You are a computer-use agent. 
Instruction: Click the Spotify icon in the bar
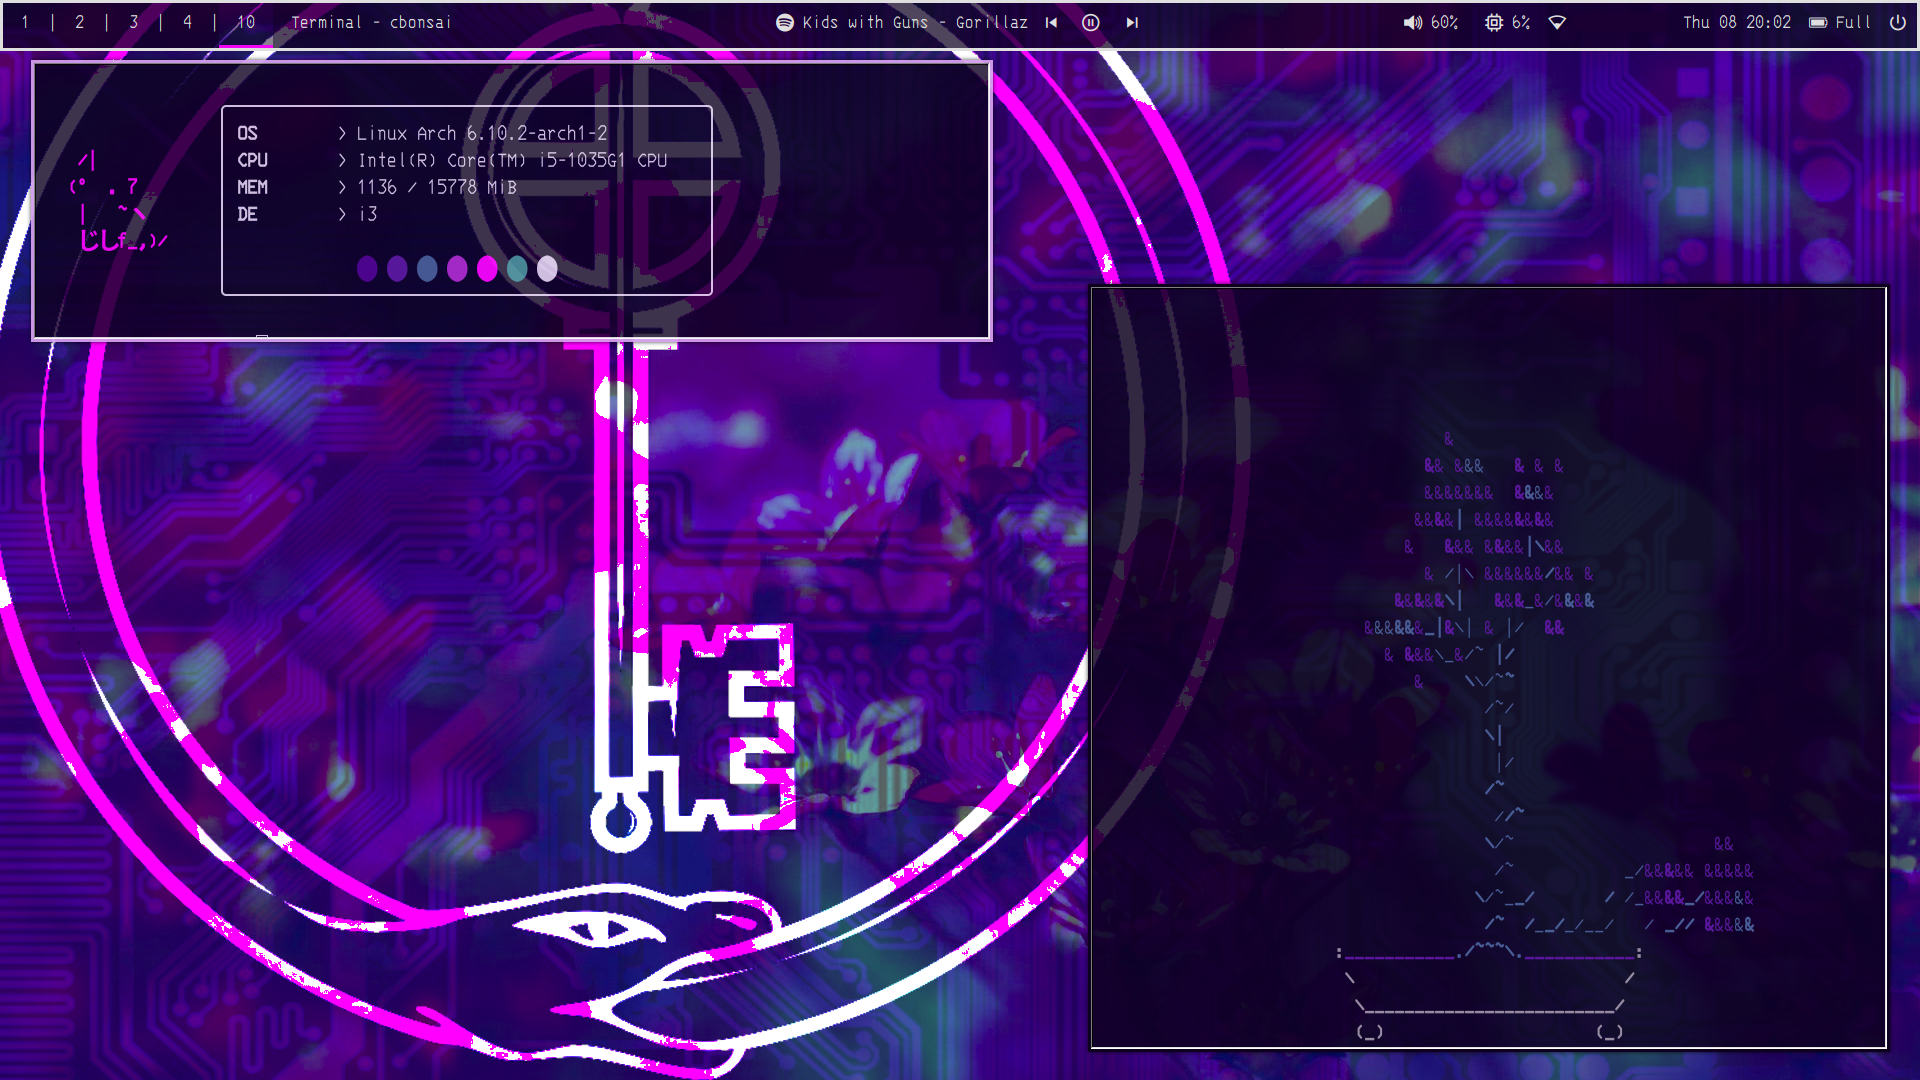click(785, 22)
